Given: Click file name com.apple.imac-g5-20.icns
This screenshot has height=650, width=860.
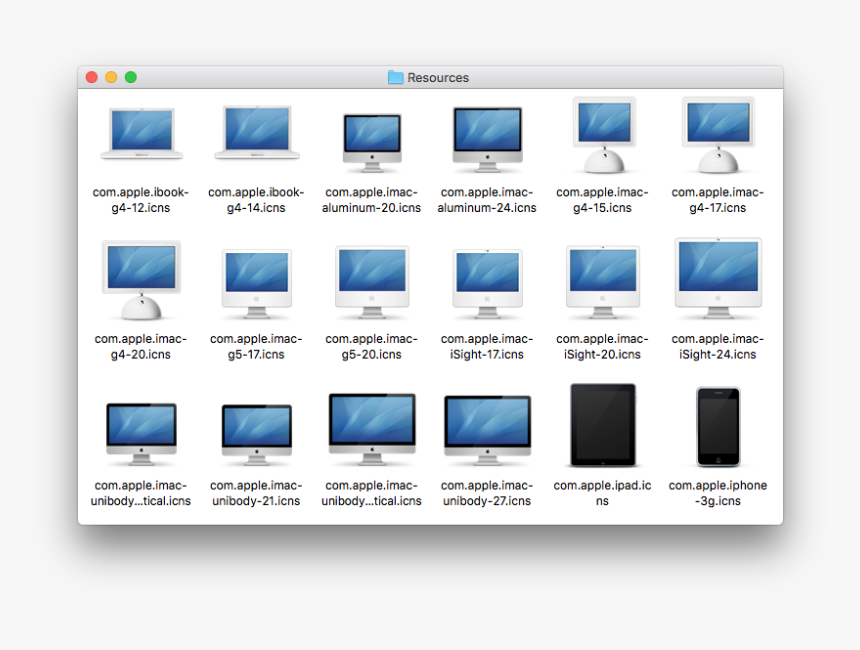Looking at the screenshot, I should click(371, 347).
